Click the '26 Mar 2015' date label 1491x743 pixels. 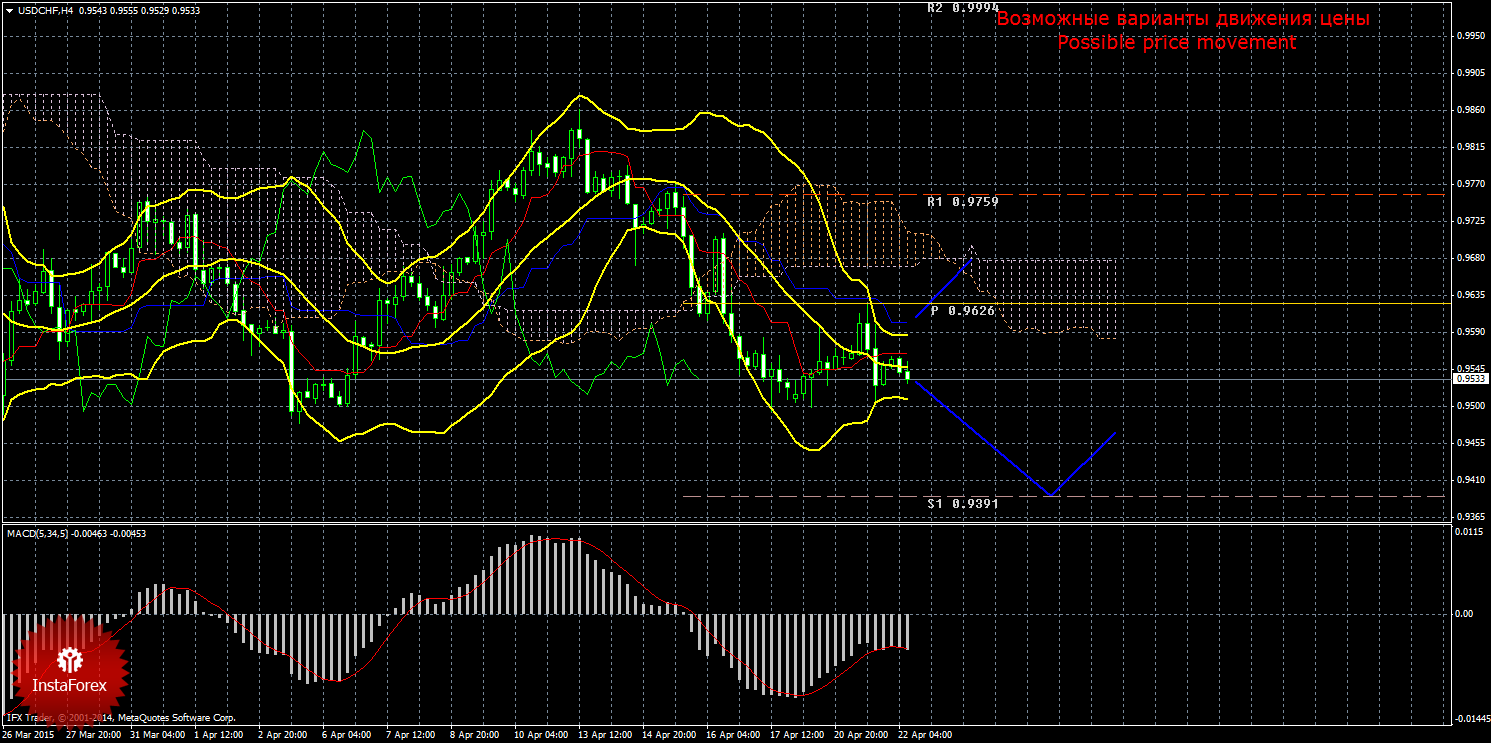pos(28,735)
